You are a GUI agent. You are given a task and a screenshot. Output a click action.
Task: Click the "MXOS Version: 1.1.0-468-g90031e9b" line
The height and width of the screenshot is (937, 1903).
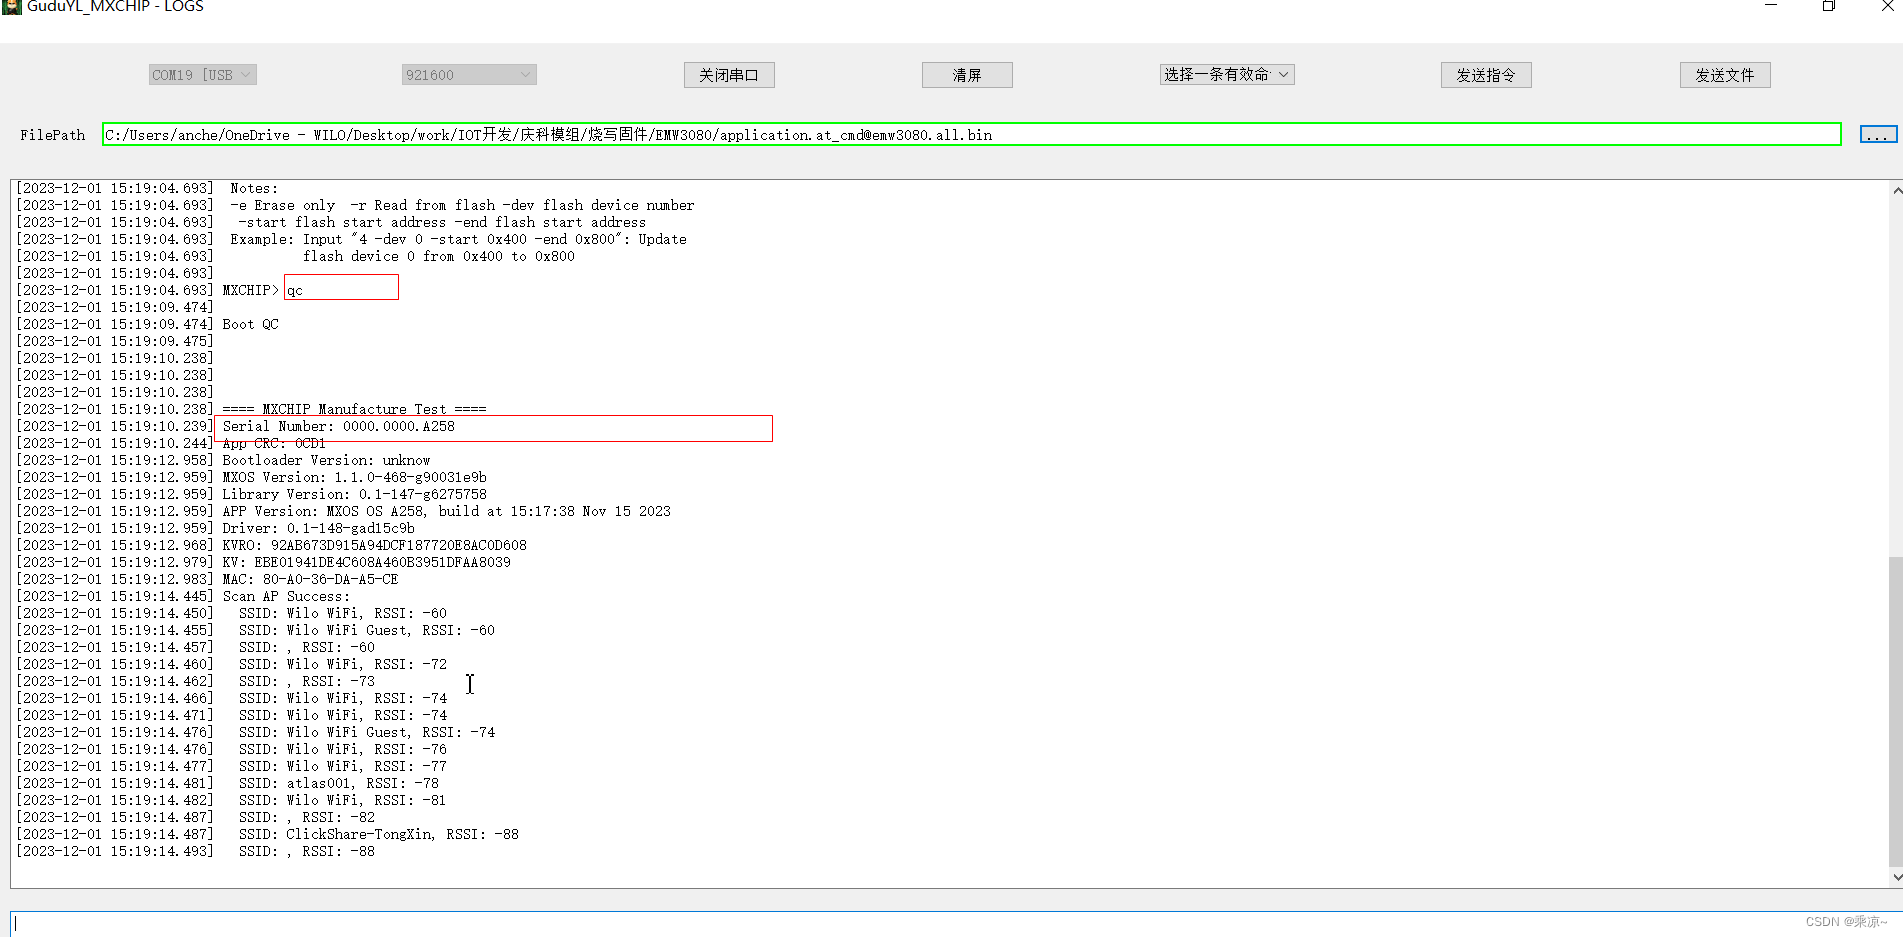(354, 477)
